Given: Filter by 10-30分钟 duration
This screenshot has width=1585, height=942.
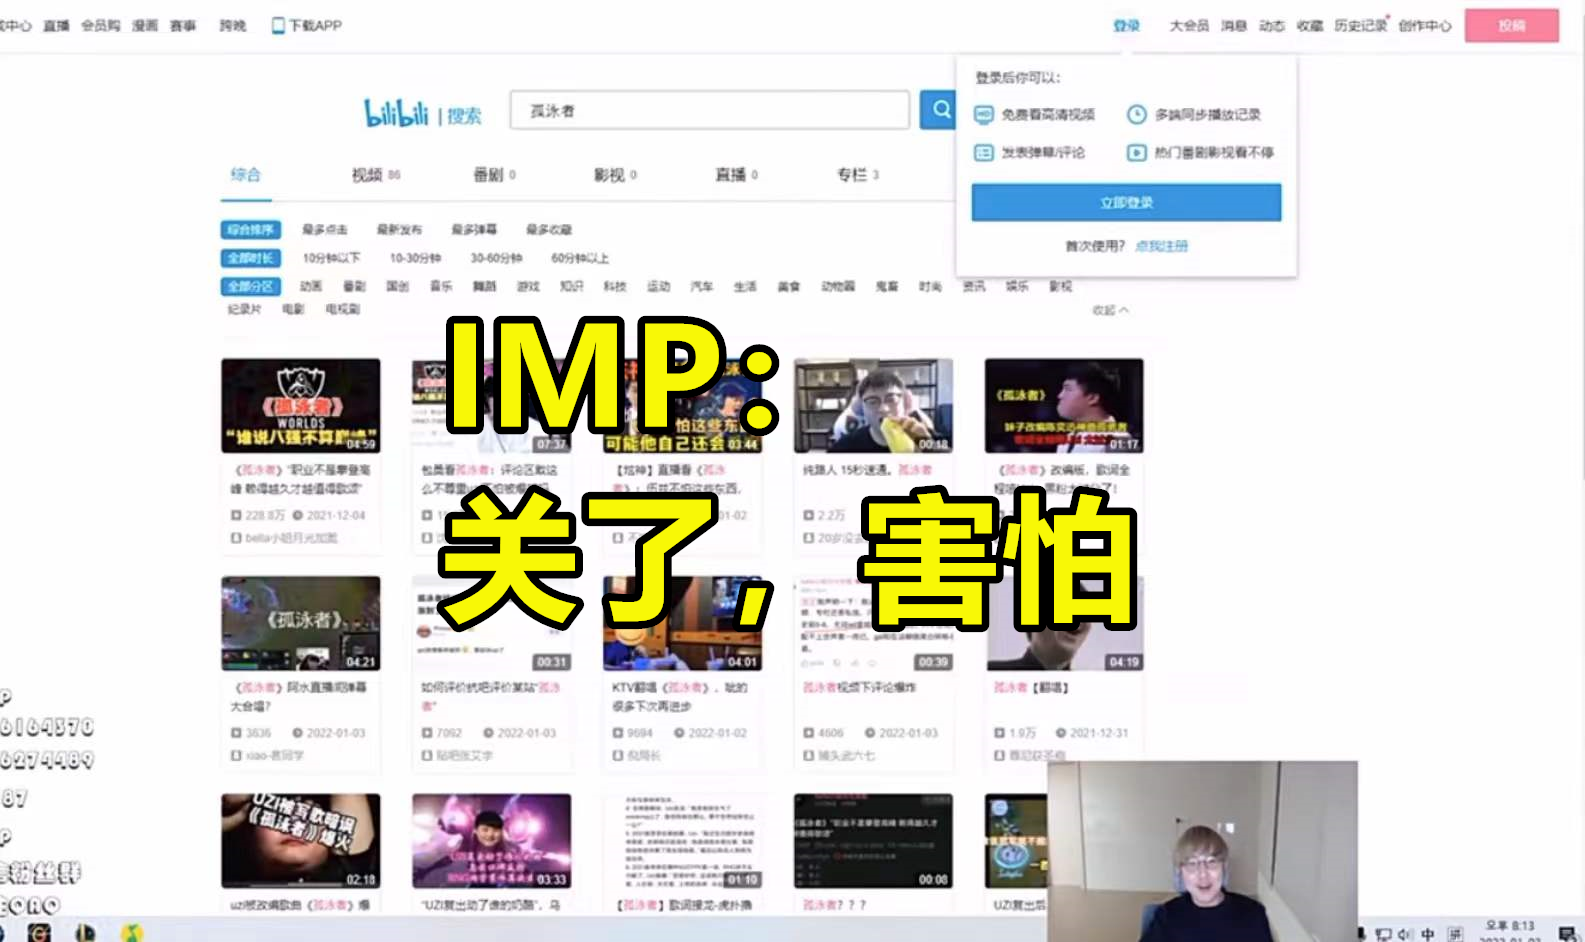Looking at the screenshot, I should tap(415, 258).
